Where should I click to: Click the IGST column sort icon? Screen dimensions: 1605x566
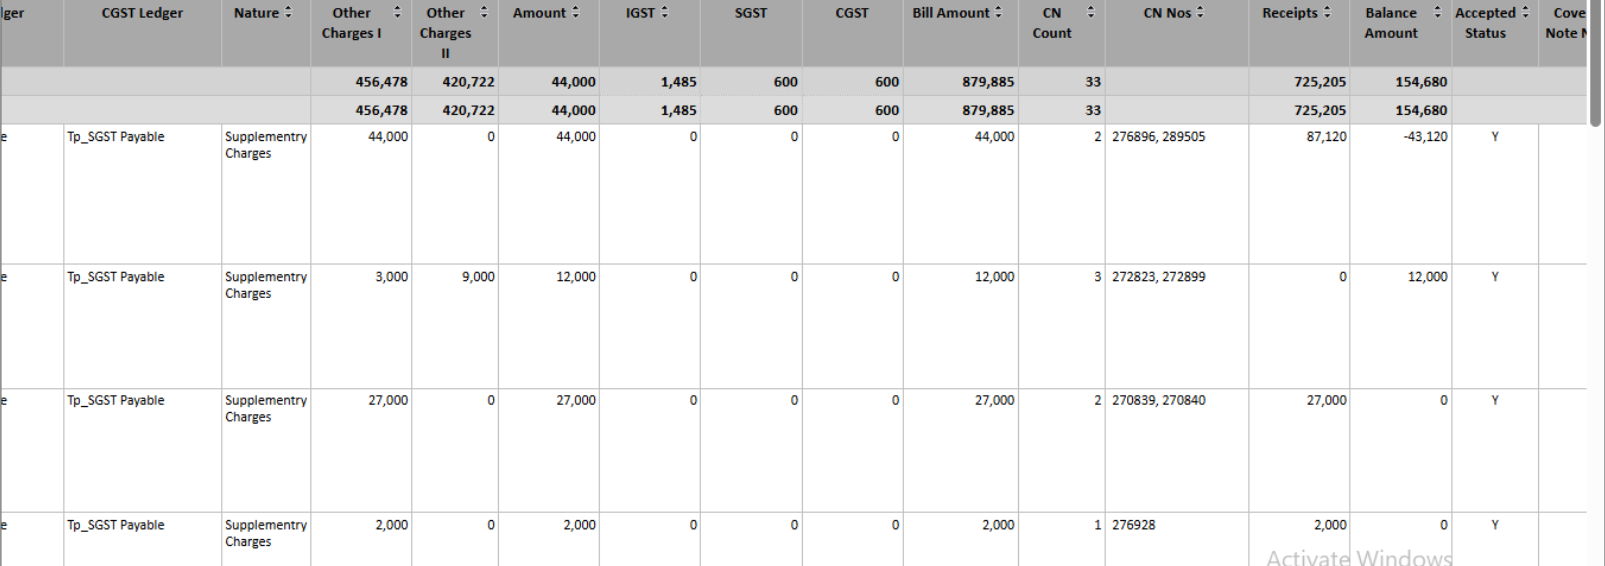point(664,13)
